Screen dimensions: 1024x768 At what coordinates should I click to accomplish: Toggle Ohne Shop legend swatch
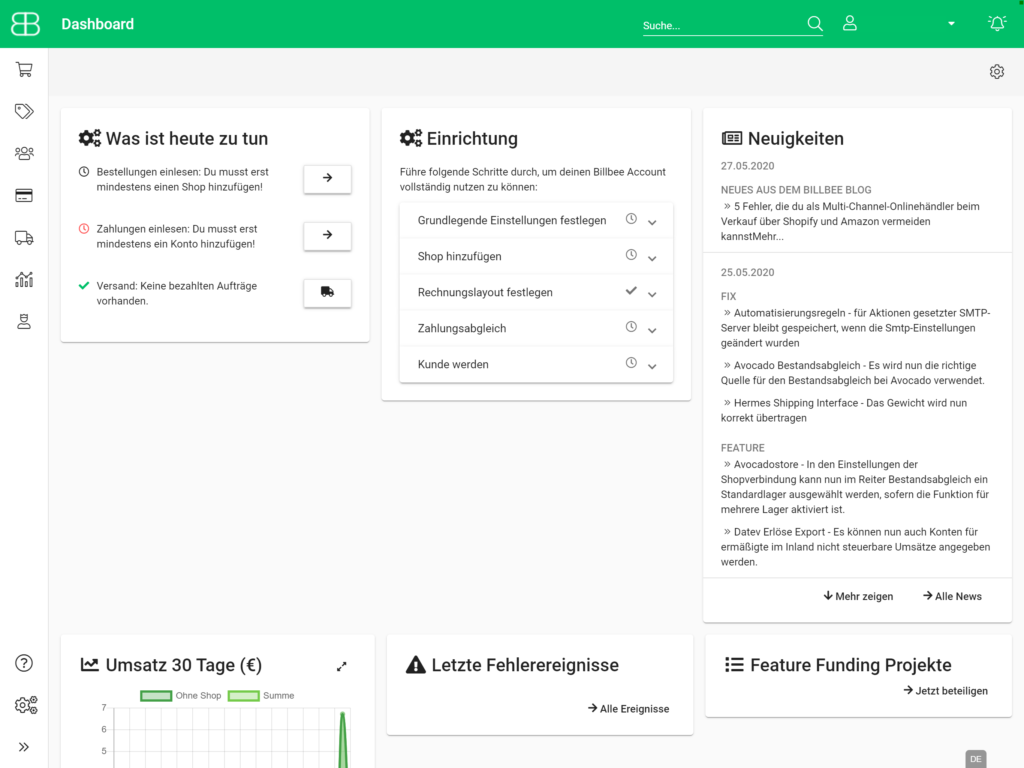pos(156,696)
